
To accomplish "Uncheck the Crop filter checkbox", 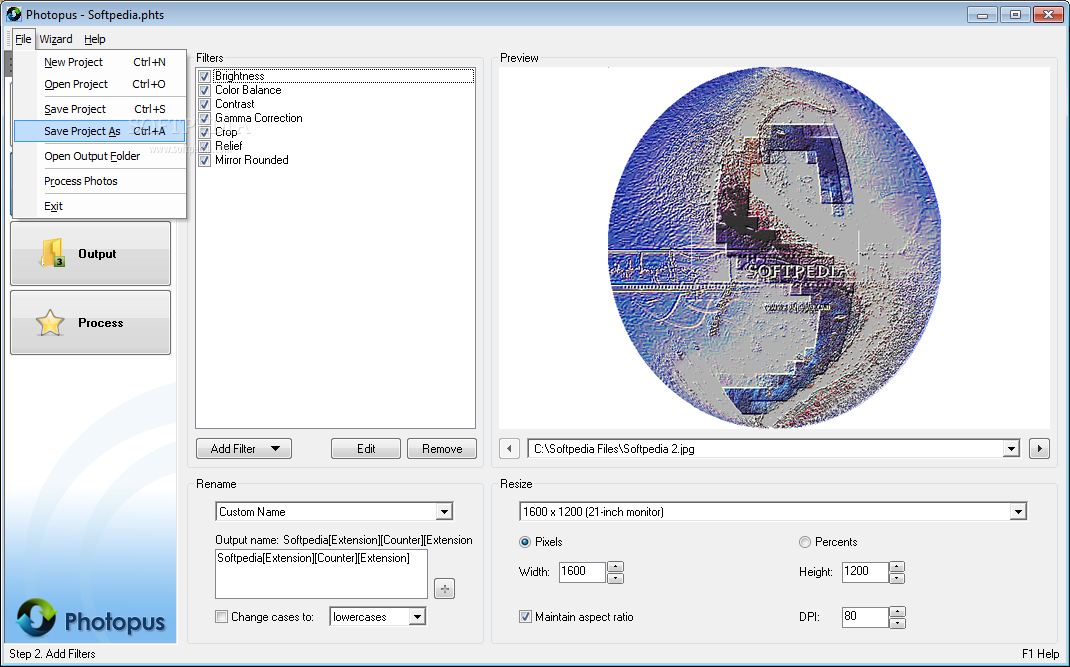I will click(x=204, y=132).
